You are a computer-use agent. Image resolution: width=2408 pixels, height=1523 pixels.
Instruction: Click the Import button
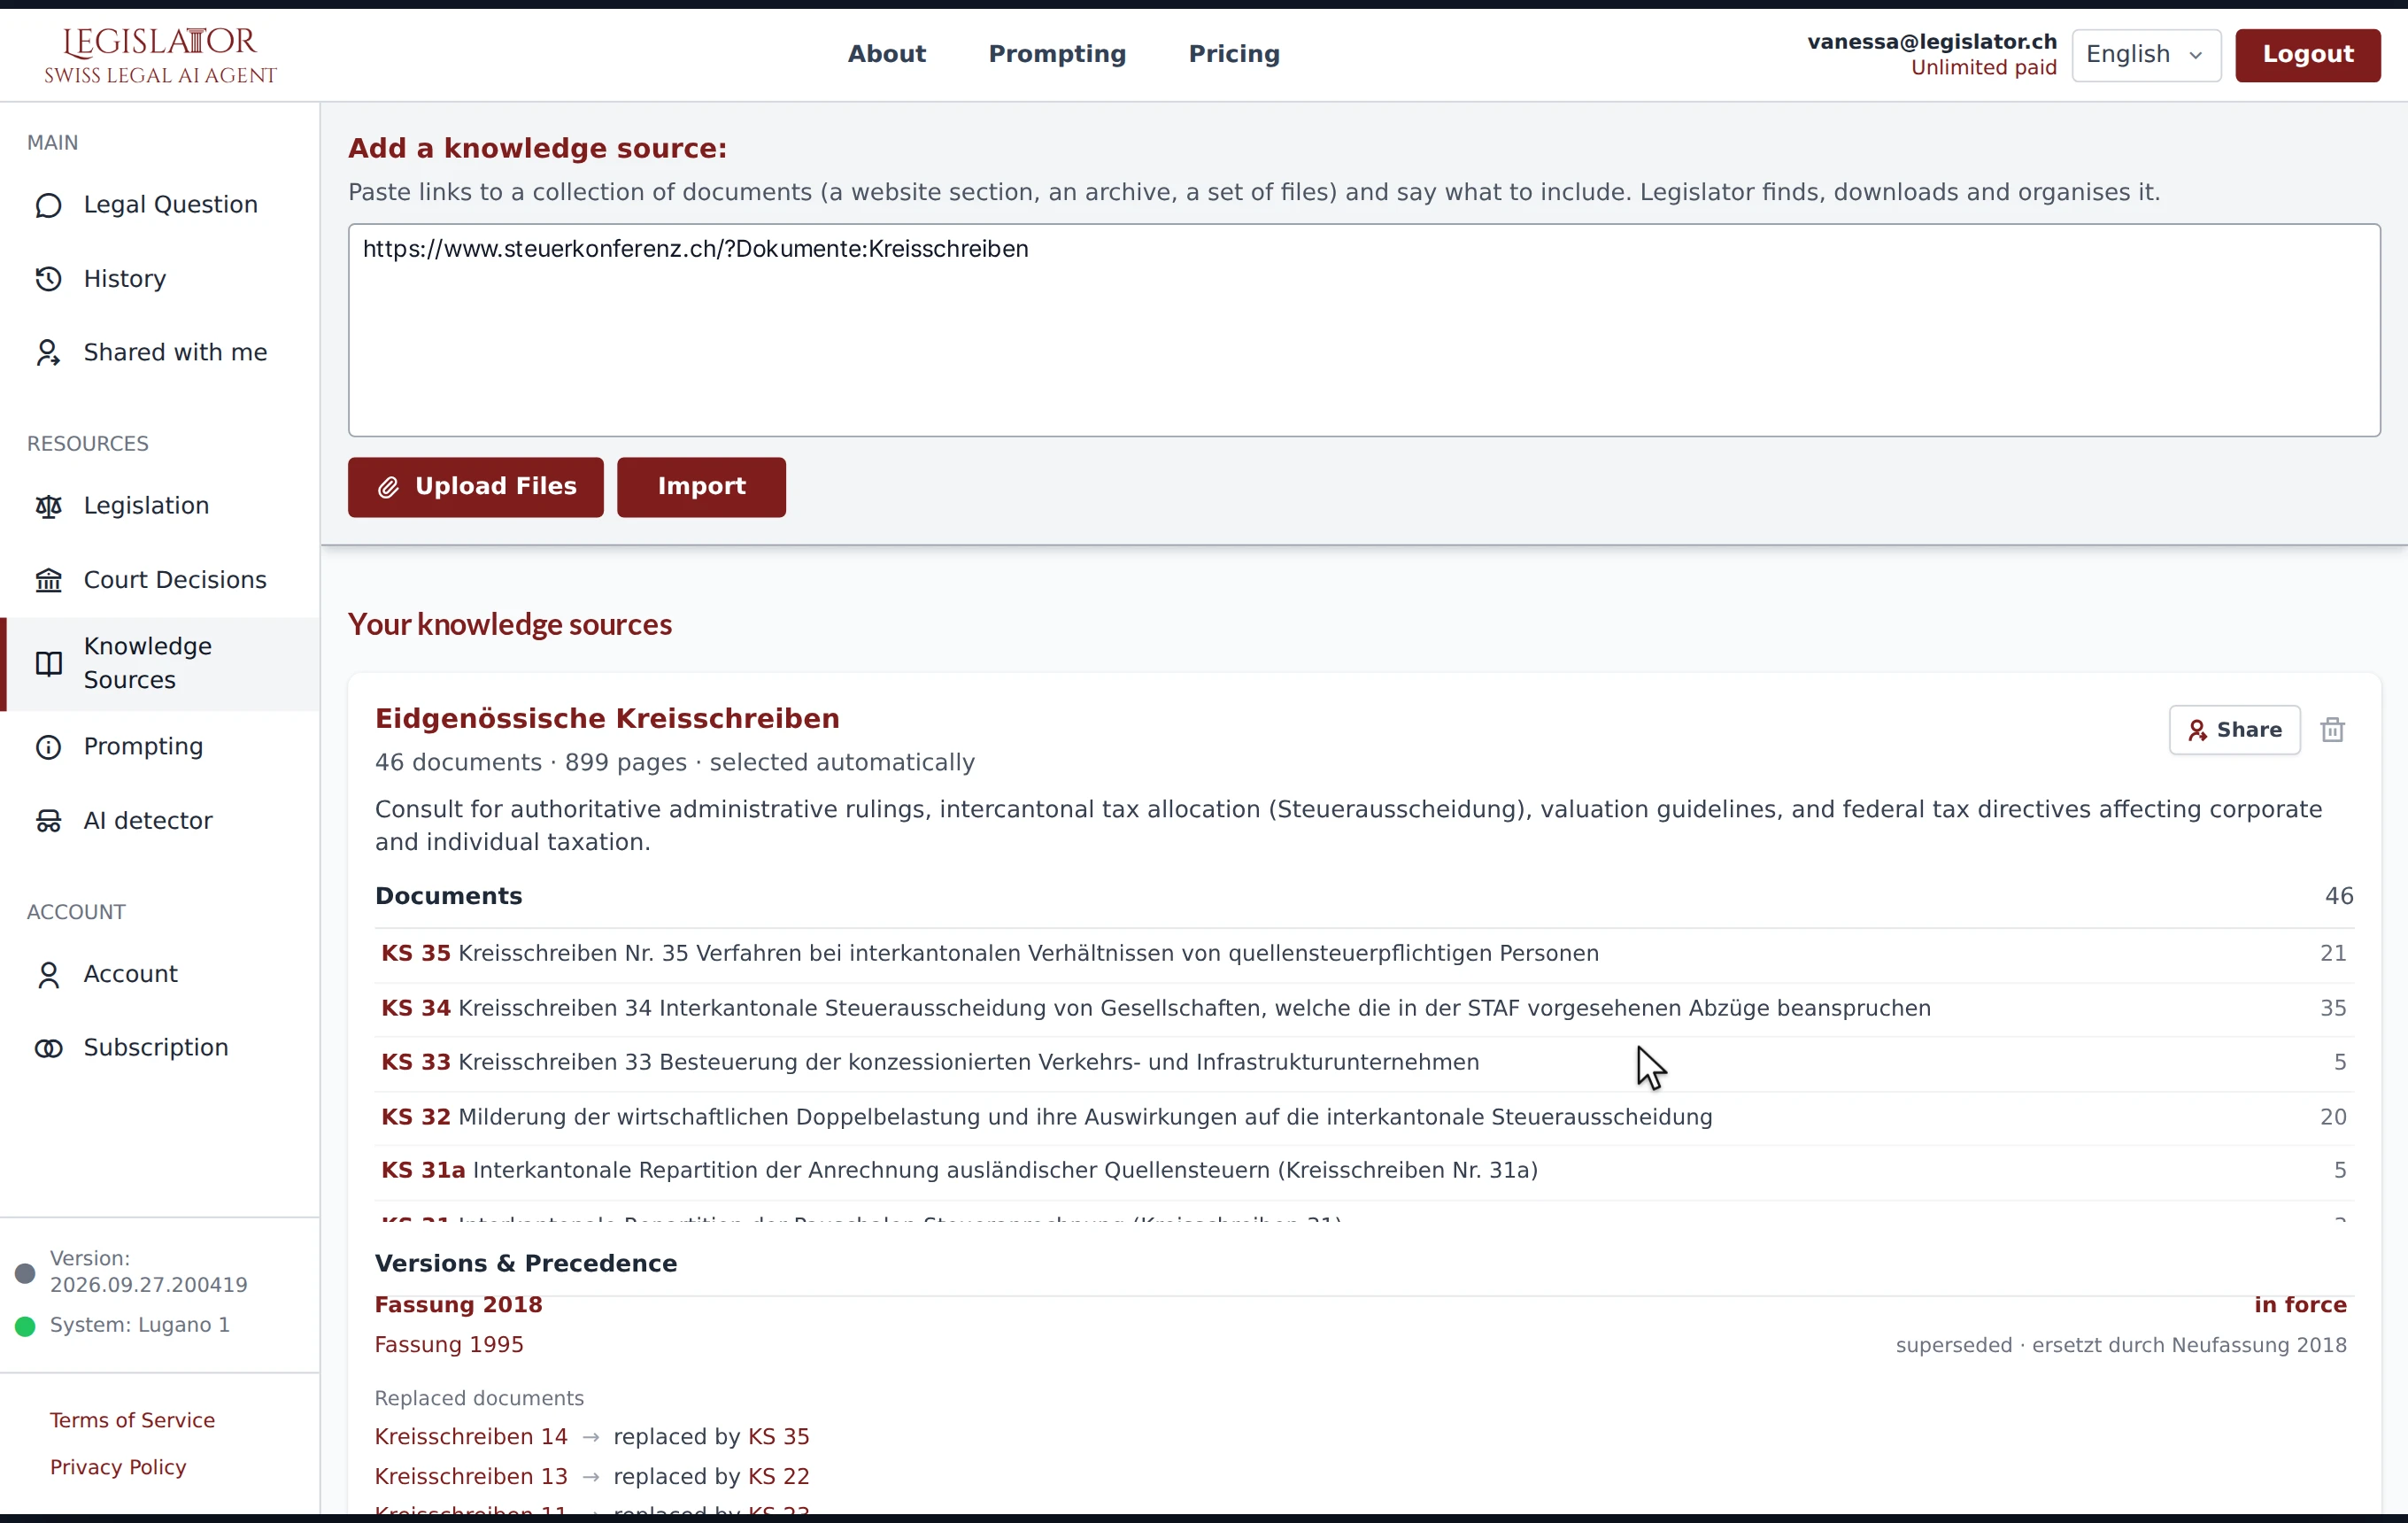point(701,487)
